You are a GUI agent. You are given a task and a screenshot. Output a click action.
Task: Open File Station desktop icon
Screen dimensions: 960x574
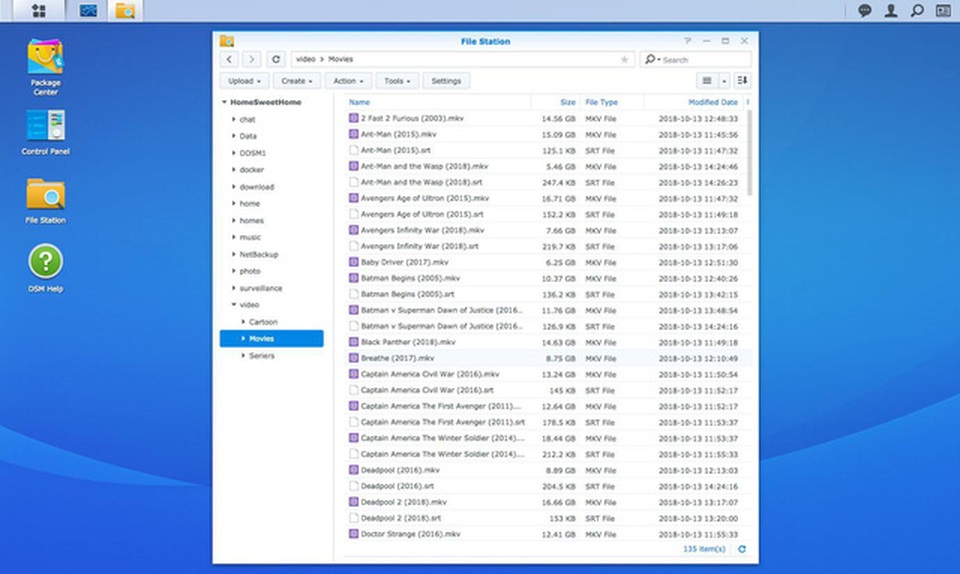(x=45, y=201)
